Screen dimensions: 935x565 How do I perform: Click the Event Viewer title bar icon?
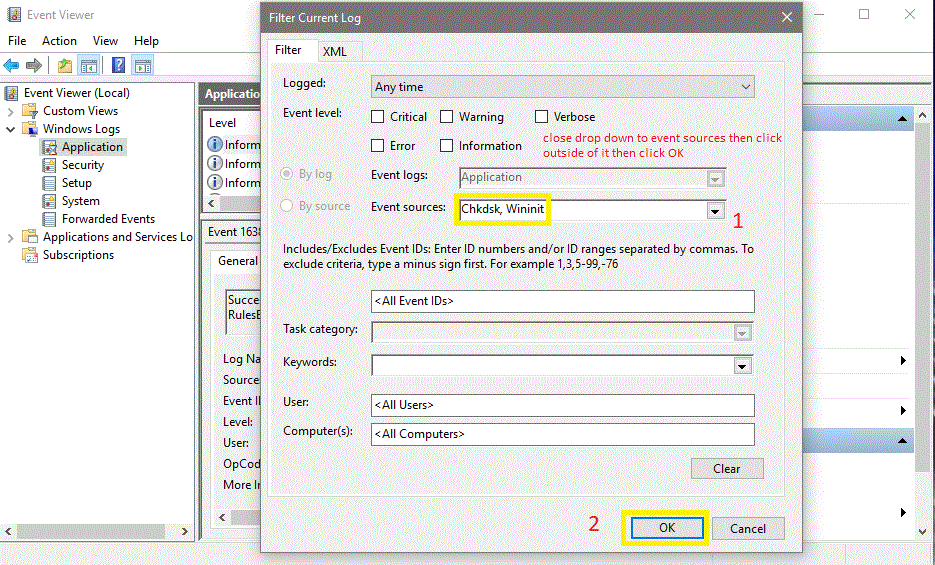(14, 14)
